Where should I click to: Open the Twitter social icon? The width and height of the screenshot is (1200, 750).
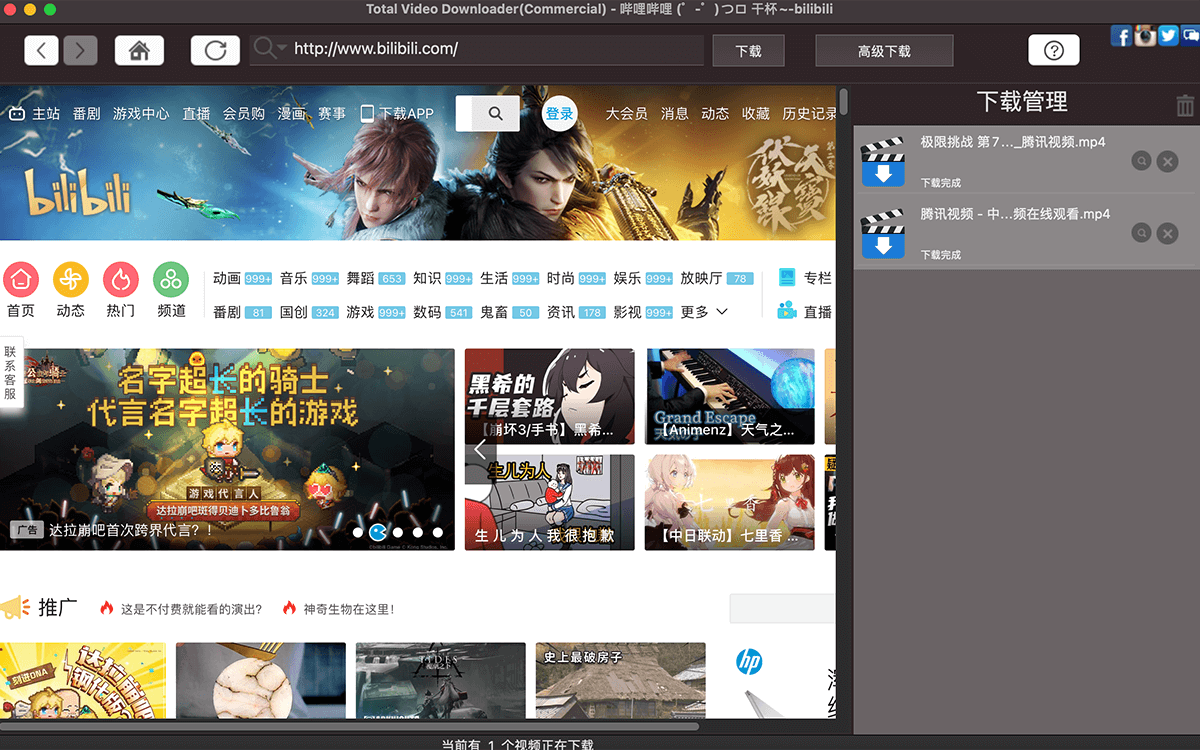(1168, 36)
